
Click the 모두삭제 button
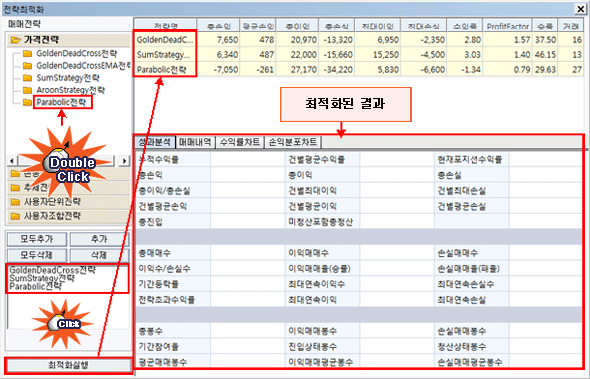point(37,255)
